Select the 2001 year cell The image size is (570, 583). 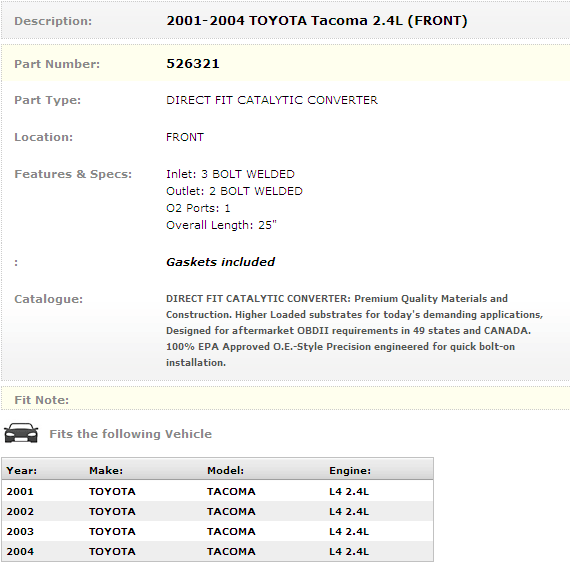tap(20, 492)
